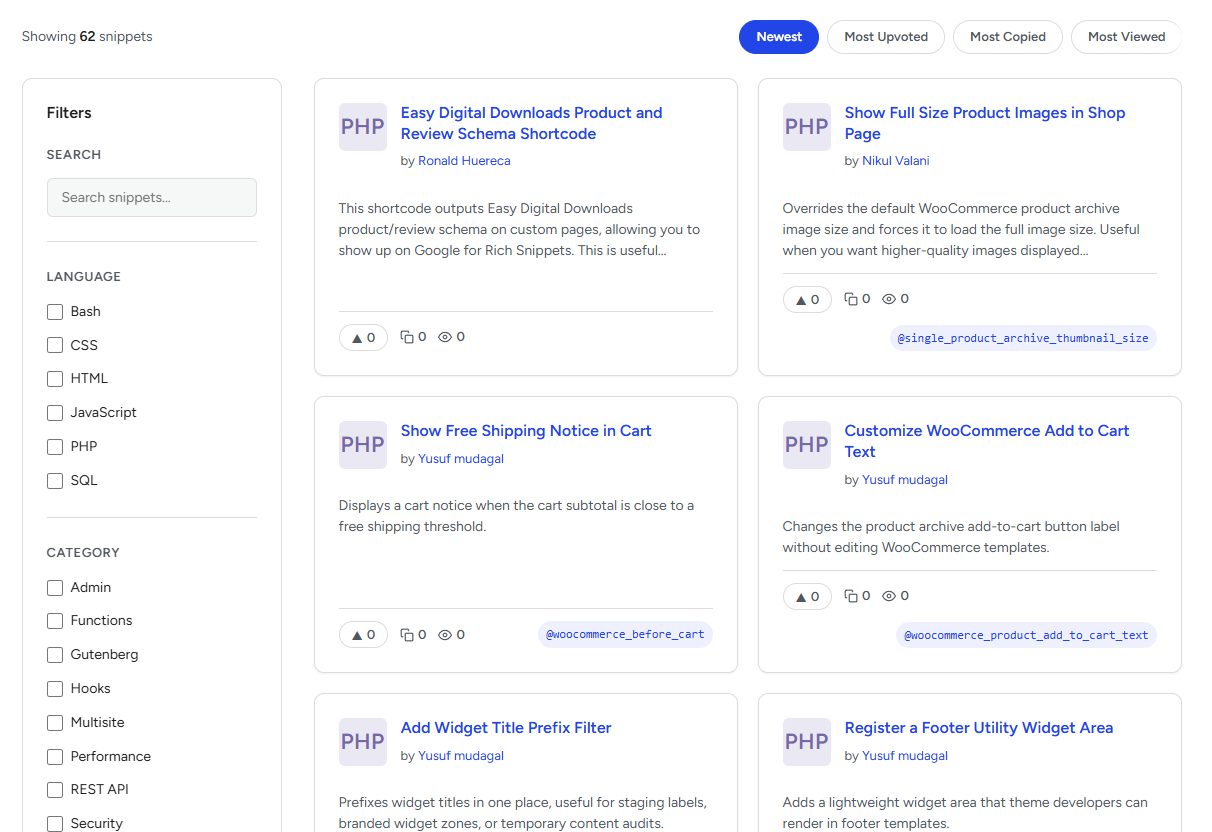Open Yusuf mudagal link on Footer Utility Widget card
This screenshot has width=1212, height=832.
tap(905, 756)
